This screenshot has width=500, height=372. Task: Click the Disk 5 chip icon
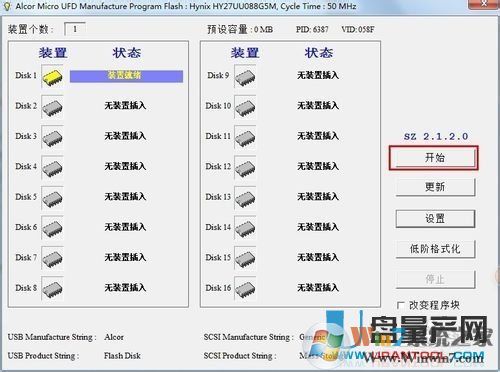52,198
